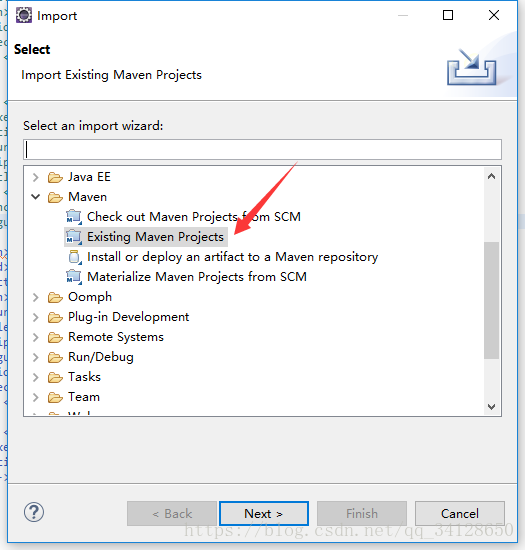525x550 pixels.
Task: Click the Existing Maven Projects icon
Action: coord(74,237)
